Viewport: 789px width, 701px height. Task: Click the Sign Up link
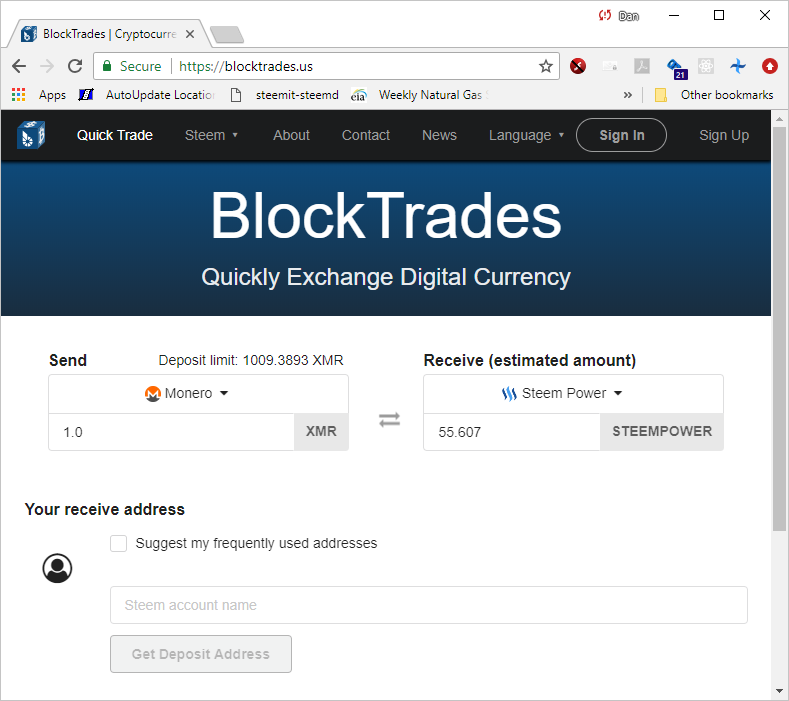tap(724, 135)
